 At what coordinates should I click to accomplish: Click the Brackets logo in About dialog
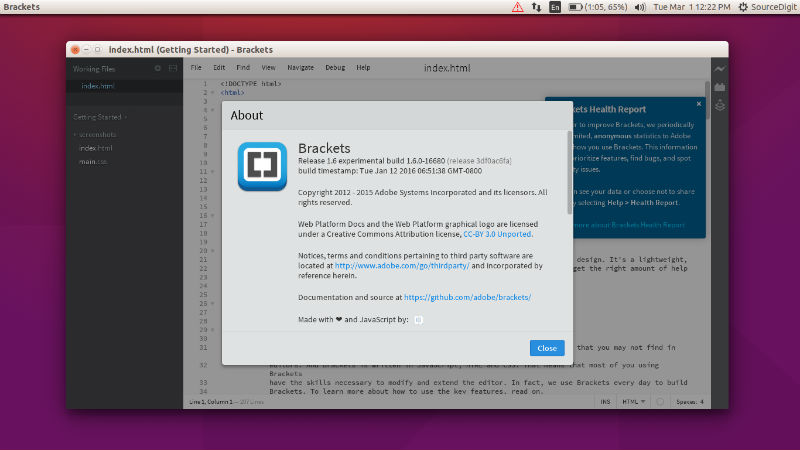click(x=262, y=166)
